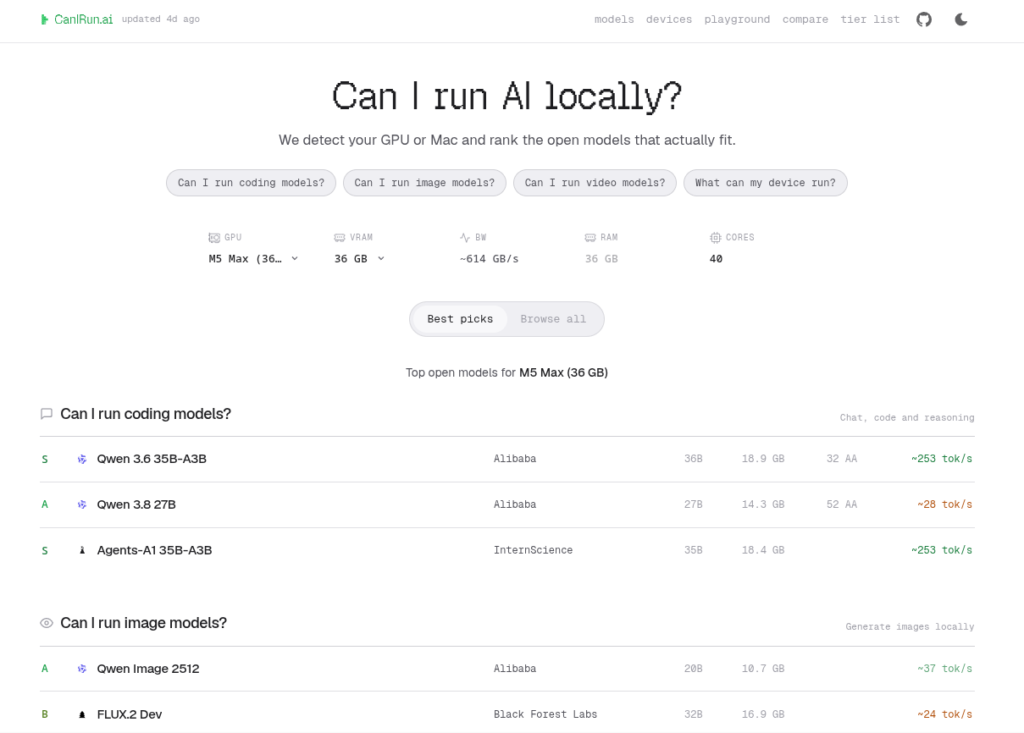
Task: Click the chat bubble icon beside coding models
Action: click(46, 414)
